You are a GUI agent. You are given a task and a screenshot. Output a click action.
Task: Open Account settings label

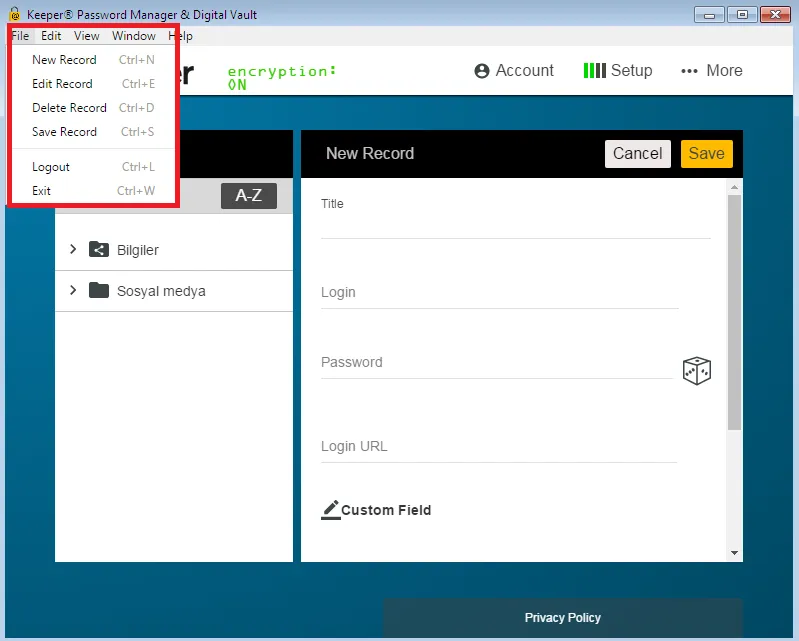(524, 70)
